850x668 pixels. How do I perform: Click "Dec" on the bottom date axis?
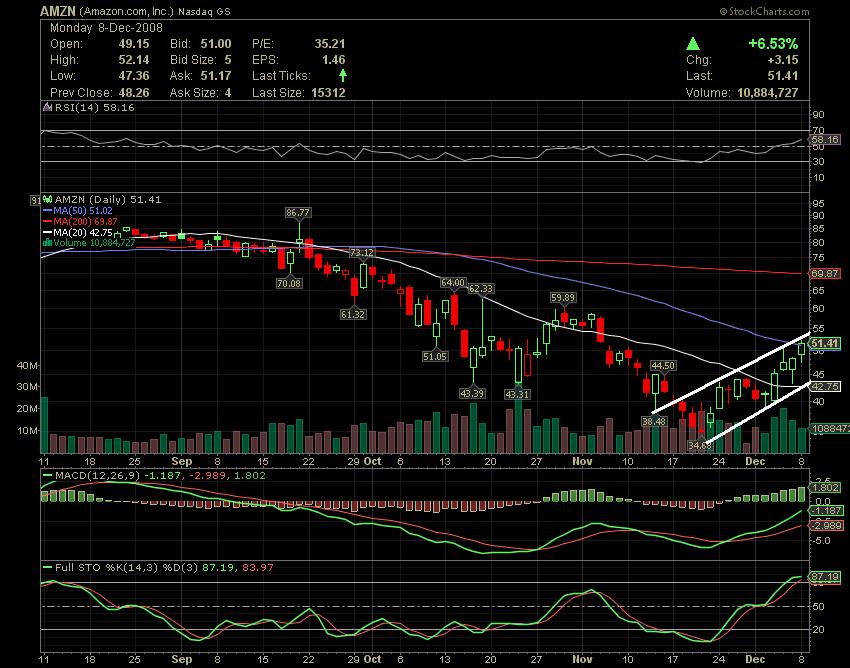[x=755, y=660]
